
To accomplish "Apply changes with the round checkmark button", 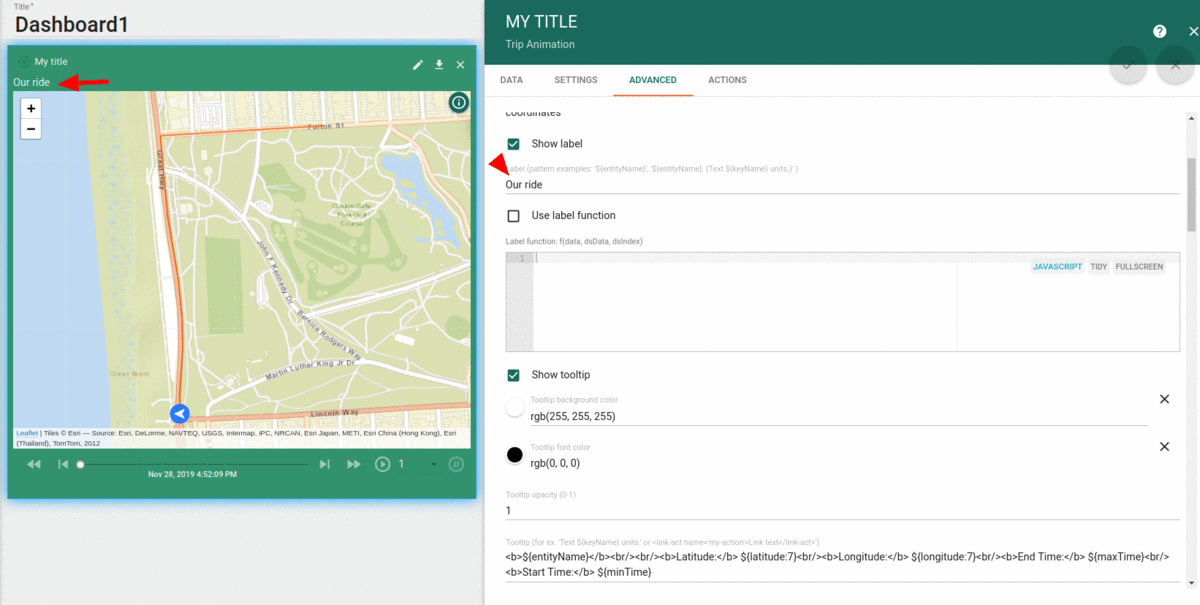I will 1127,65.
